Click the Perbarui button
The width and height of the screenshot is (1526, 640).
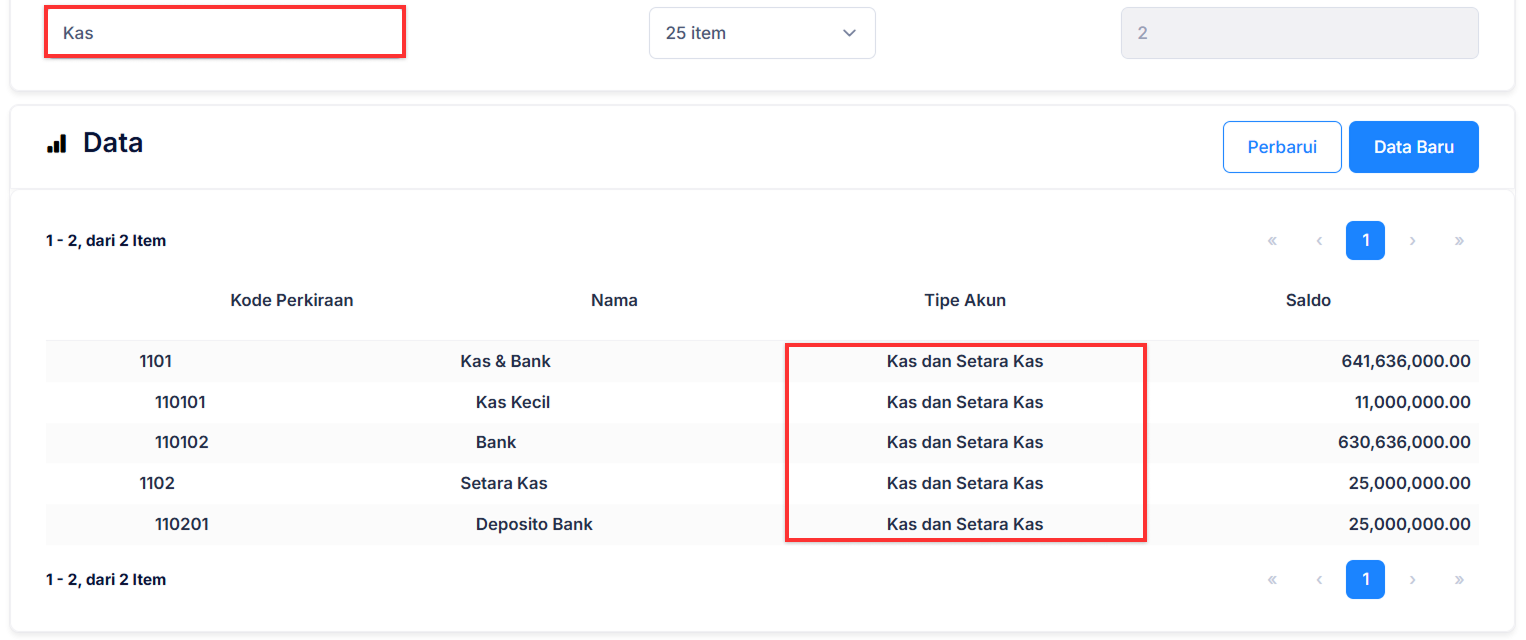point(1282,146)
